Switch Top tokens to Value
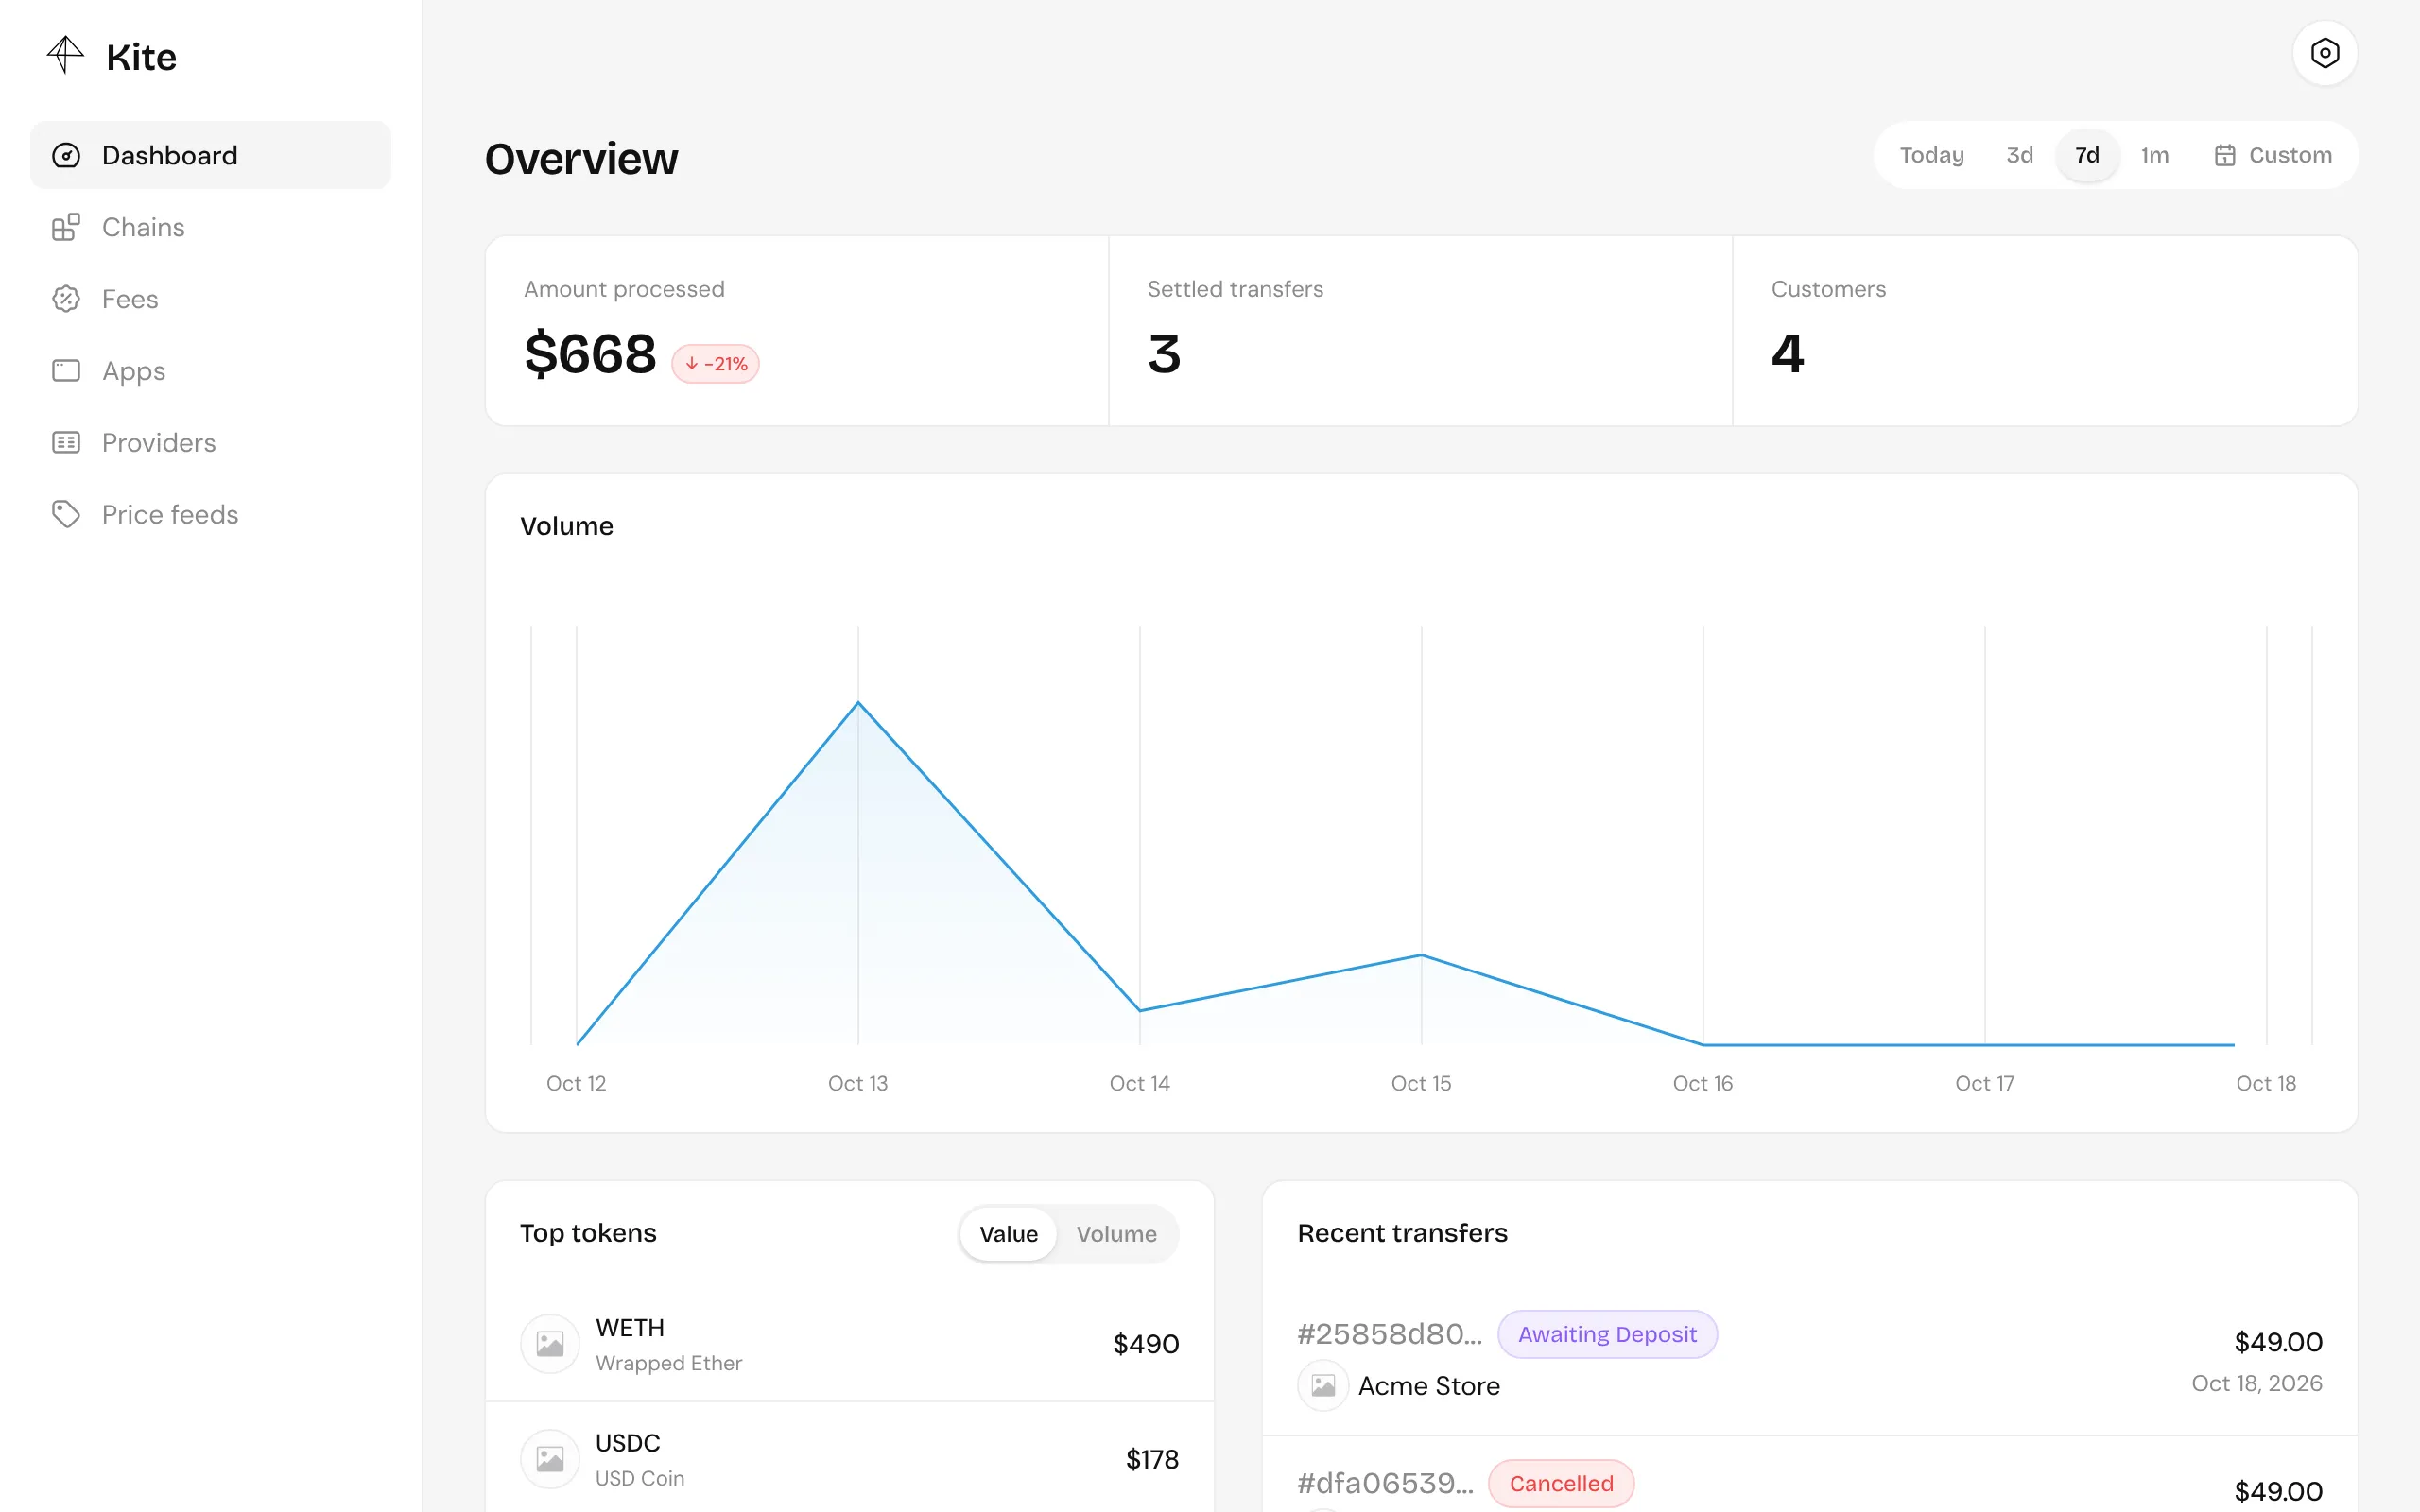 coord(1008,1234)
